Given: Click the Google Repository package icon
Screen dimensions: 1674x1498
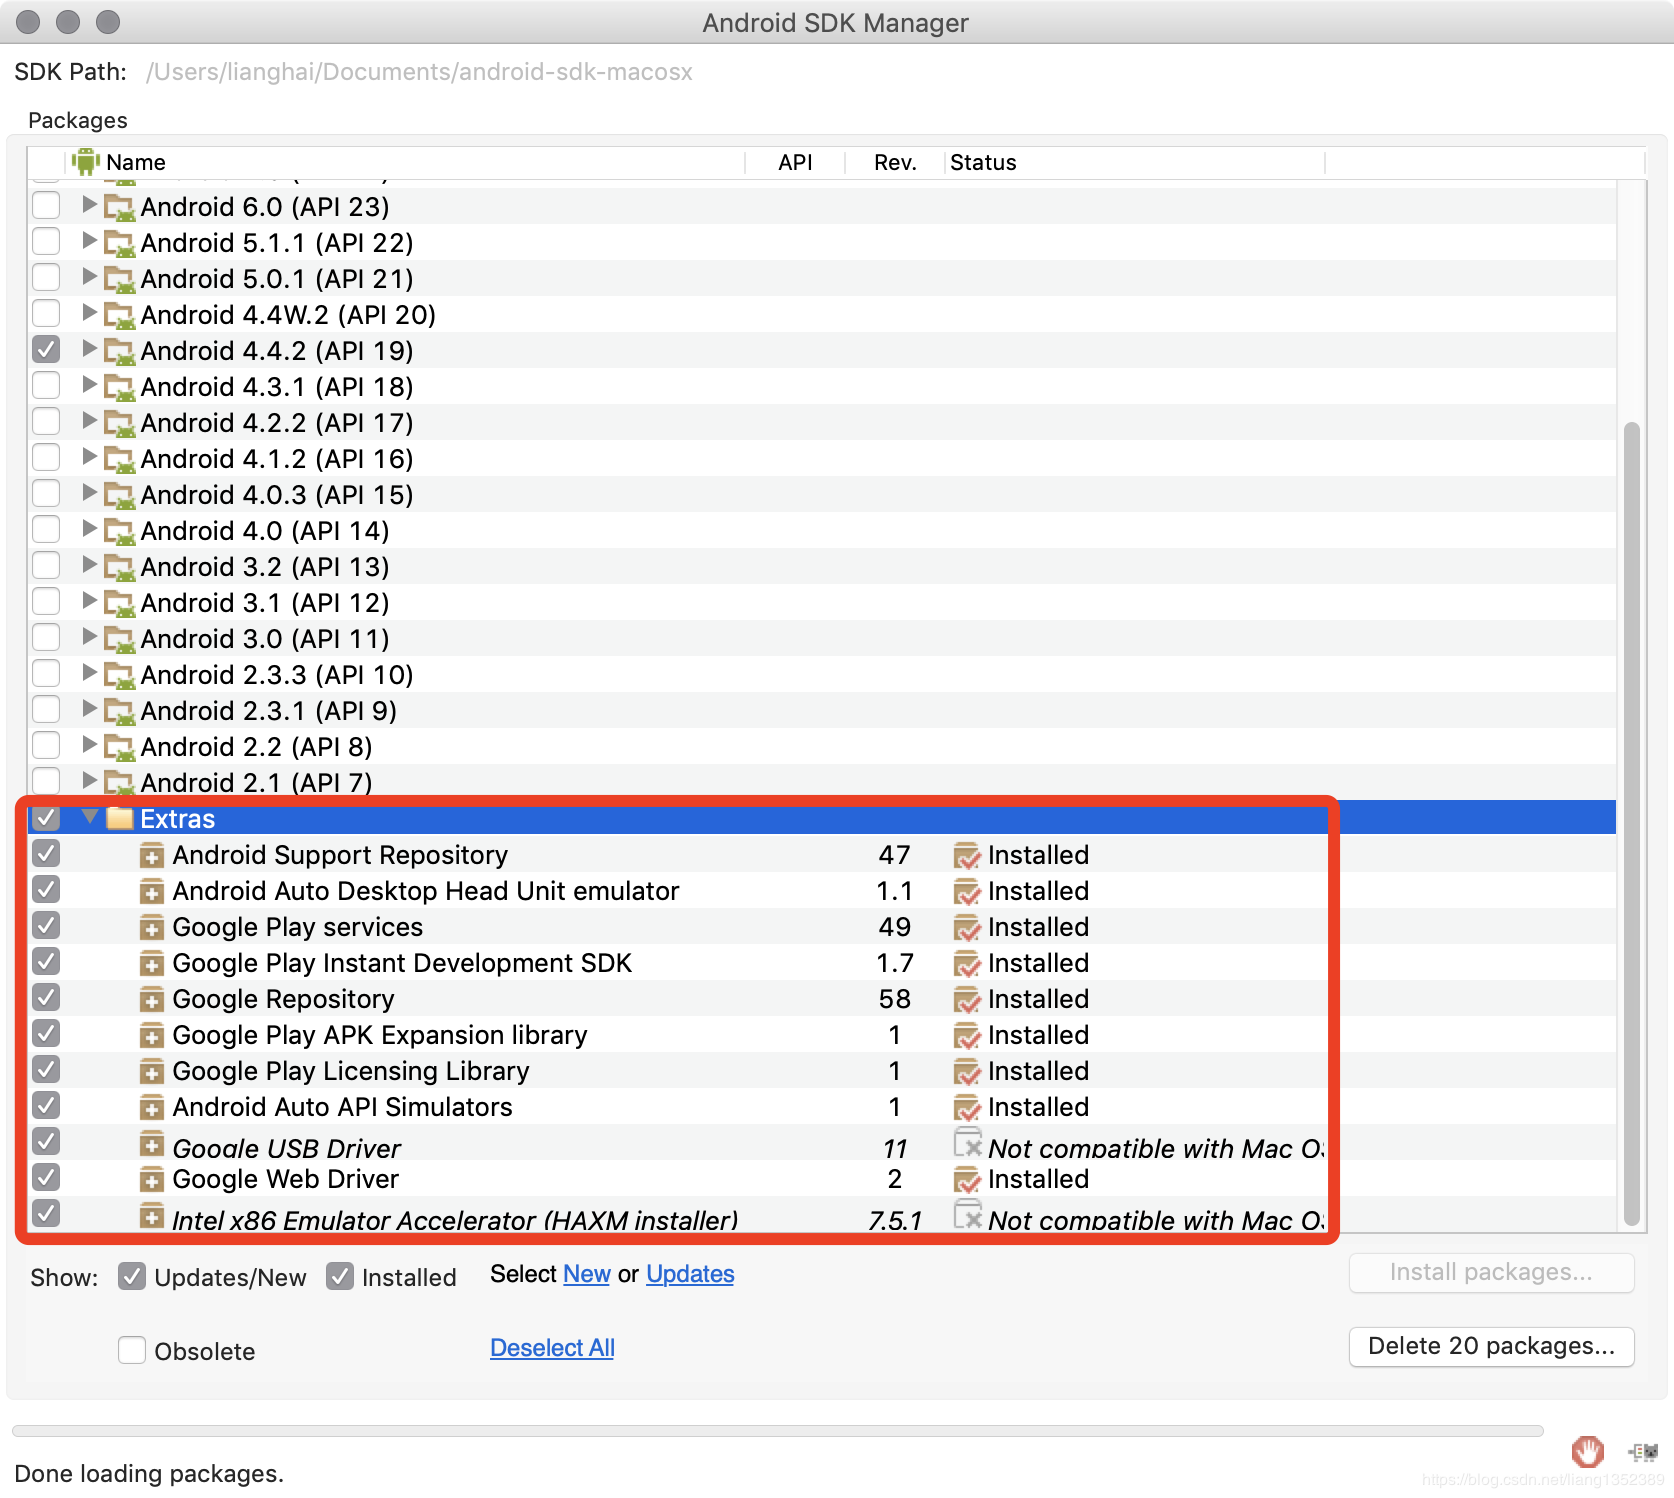Looking at the screenshot, I should point(151,999).
